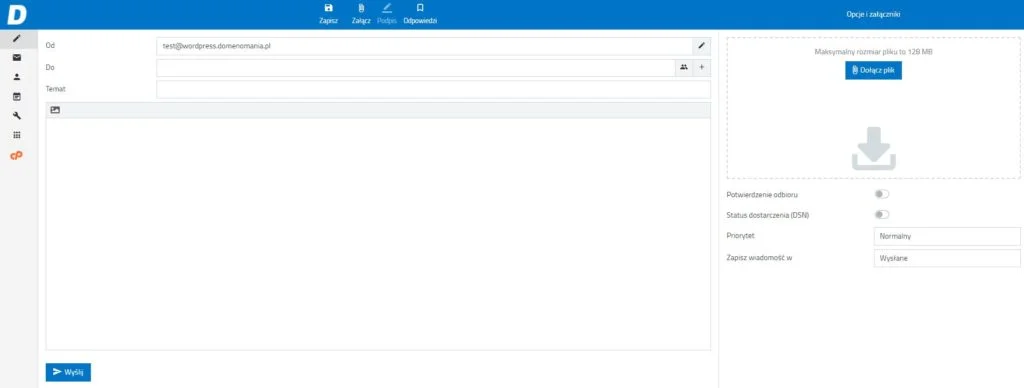Open calendar sidebar icon
Viewport: 1024px width, 388px height.
(17, 97)
